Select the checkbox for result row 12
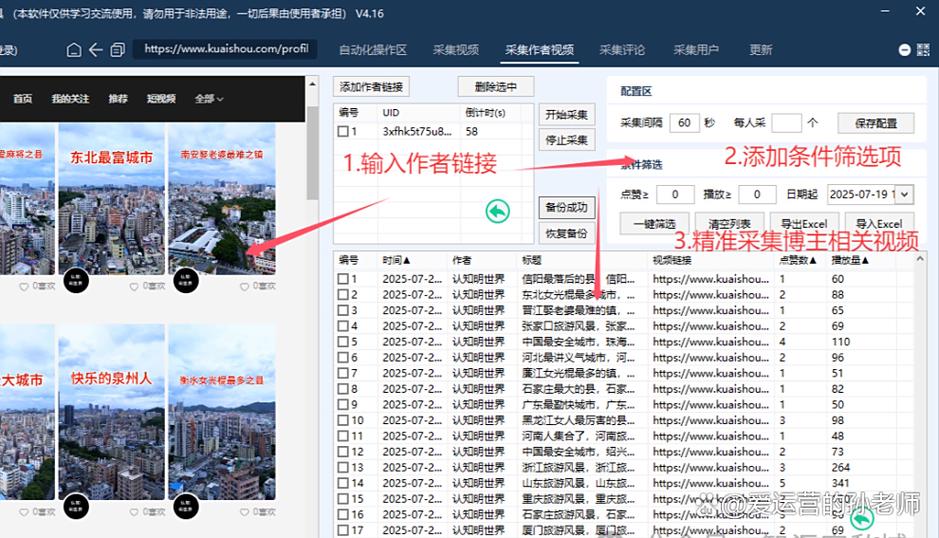This screenshot has width=939, height=538. pyautogui.click(x=344, y=452)
